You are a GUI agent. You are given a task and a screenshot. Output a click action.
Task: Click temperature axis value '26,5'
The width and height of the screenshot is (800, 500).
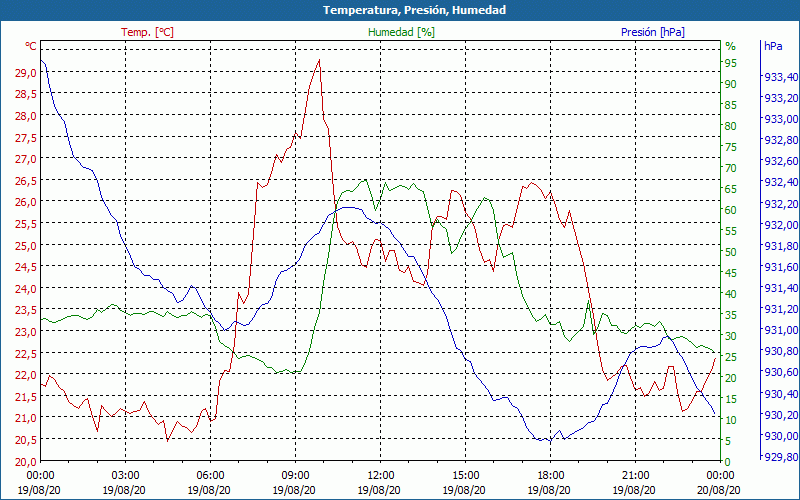26,181
